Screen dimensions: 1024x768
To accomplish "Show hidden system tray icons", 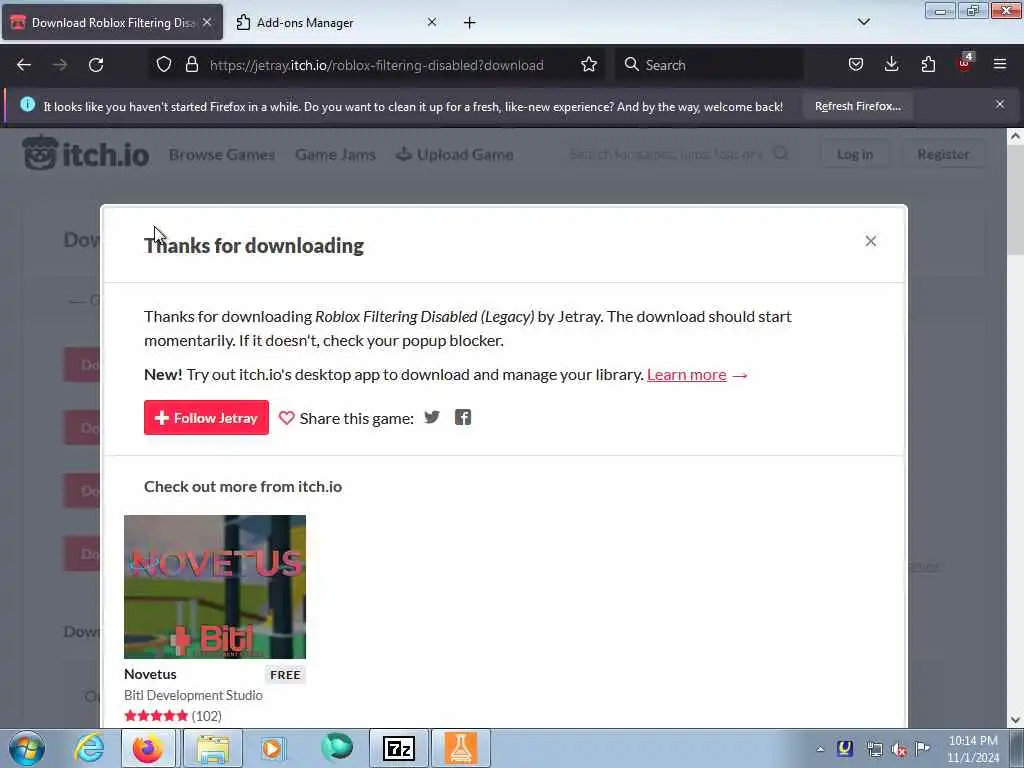I will [820, 749].
